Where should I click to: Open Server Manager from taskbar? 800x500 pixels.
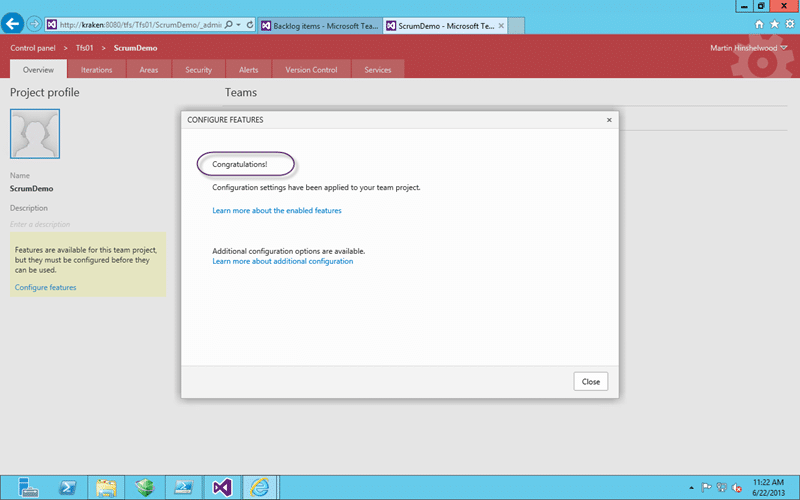[x=28, y=488]
